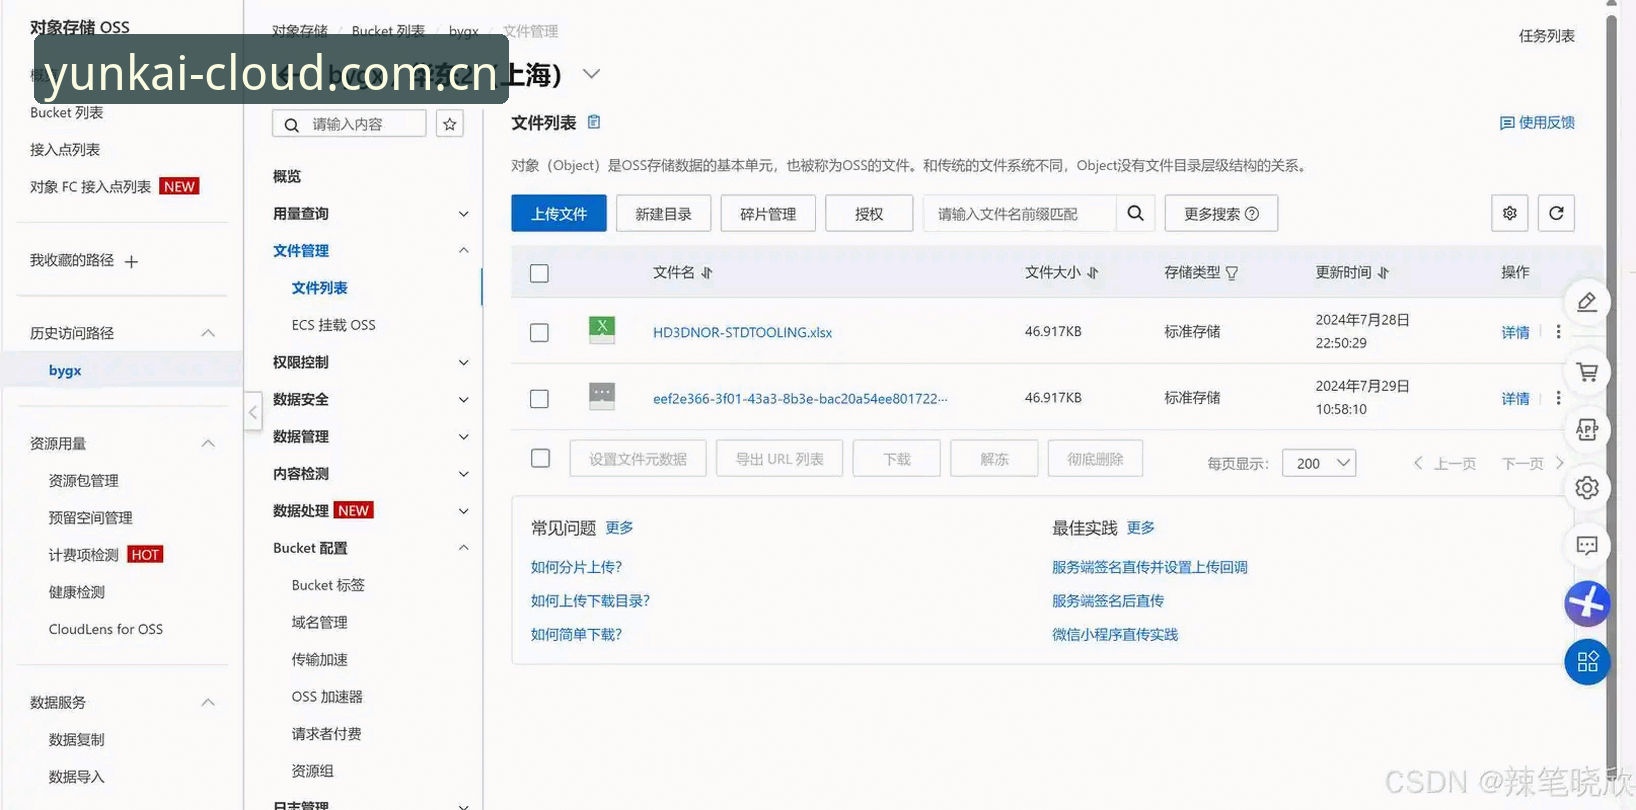
Task: Click the generic file icon of eef2e366 row
Action: coord(602,397)
